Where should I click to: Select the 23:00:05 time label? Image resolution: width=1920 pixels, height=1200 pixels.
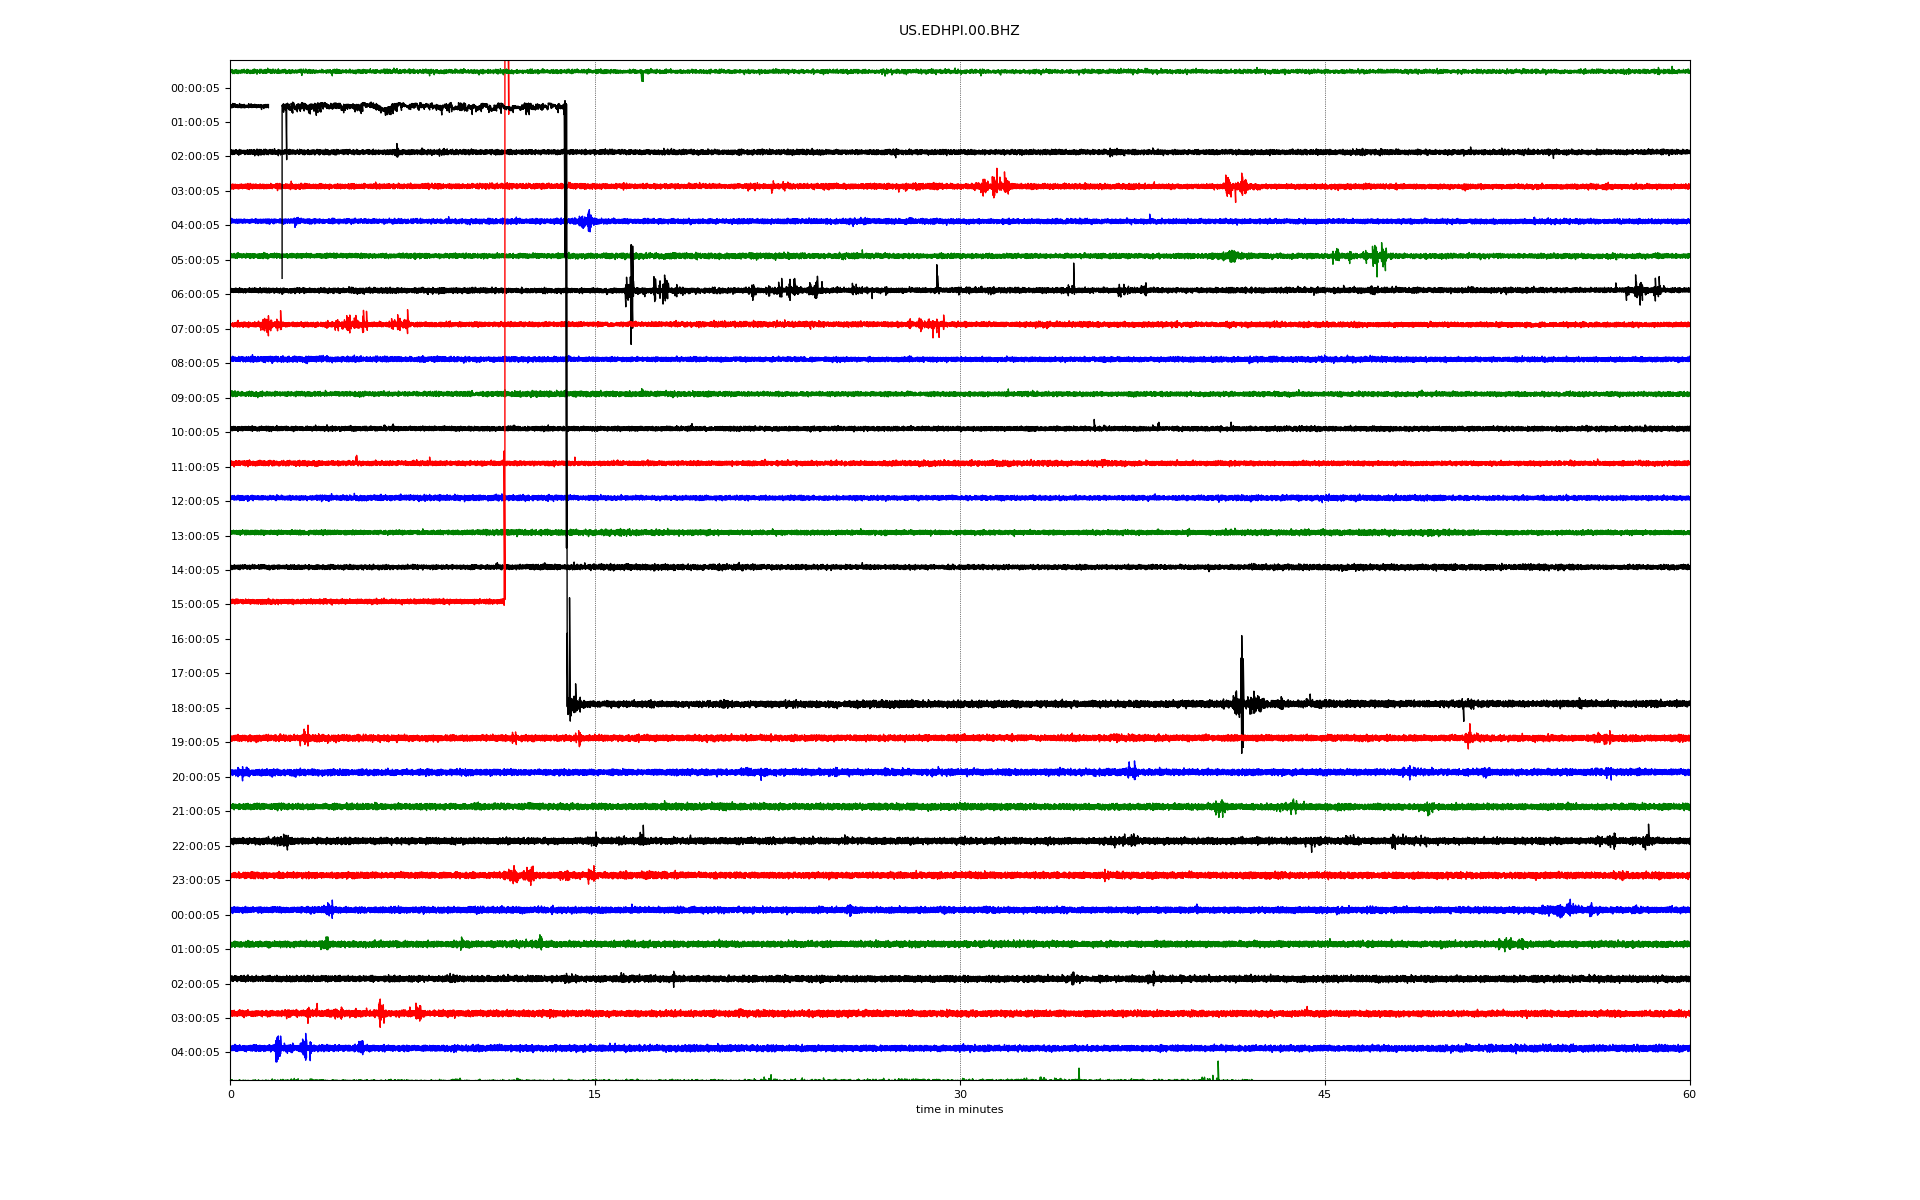pos(195,880)
